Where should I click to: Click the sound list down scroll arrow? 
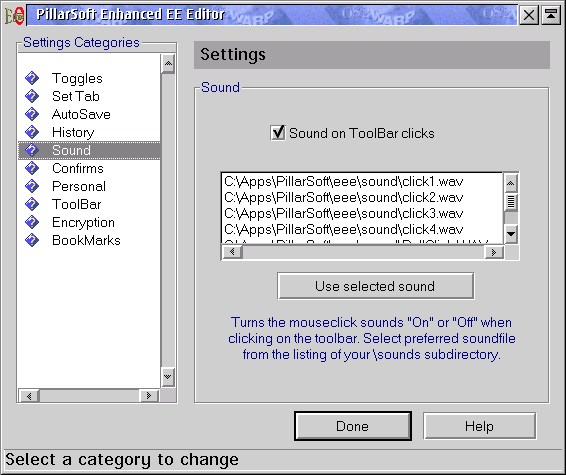511,234
